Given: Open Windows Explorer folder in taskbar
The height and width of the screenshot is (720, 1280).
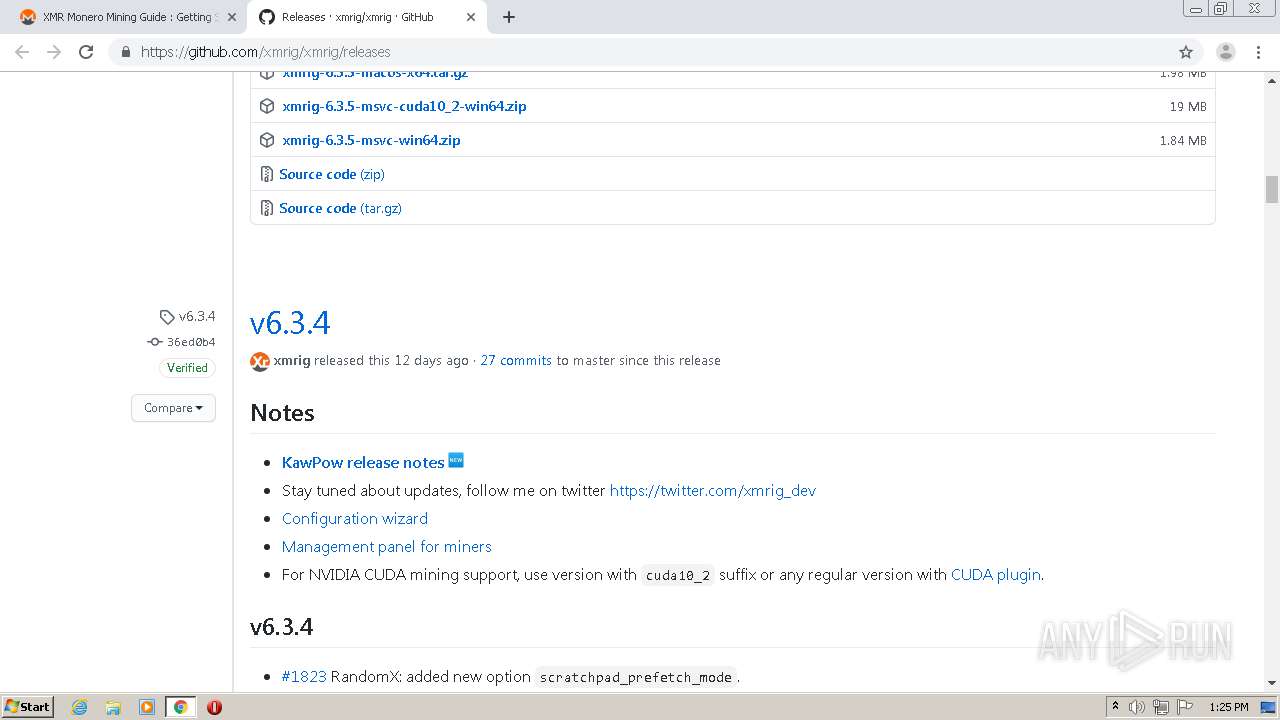Looking at the screenshot, I should 113,707.
